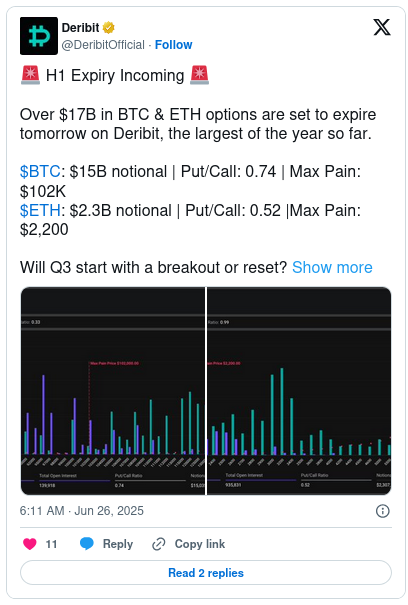Expand the tweet text with Show more
This screenshot has width=408, height=605.
coord(332,267)
